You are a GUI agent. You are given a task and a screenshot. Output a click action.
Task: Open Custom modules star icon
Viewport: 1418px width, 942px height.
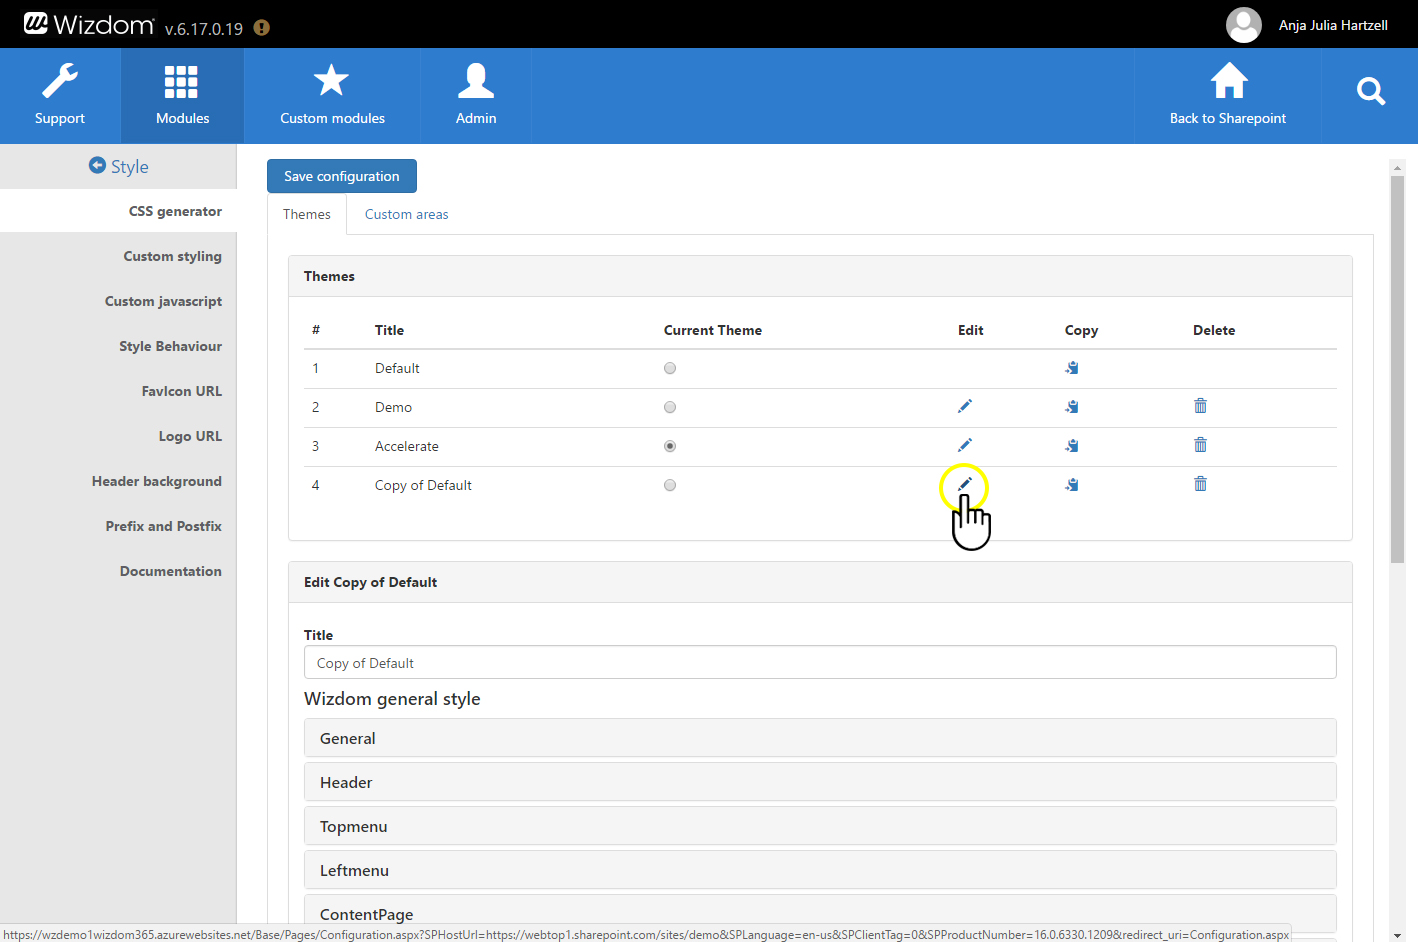[331, 81]
